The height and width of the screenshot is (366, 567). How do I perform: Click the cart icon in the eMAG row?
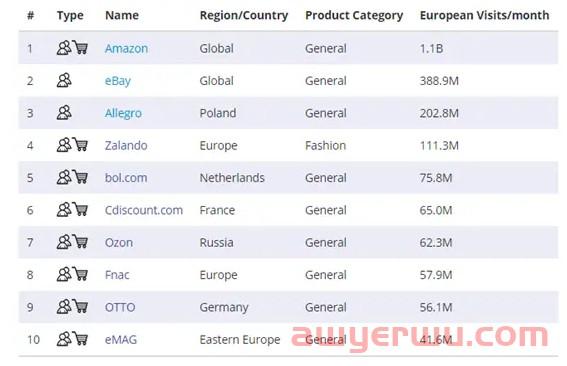coord(80,339)
